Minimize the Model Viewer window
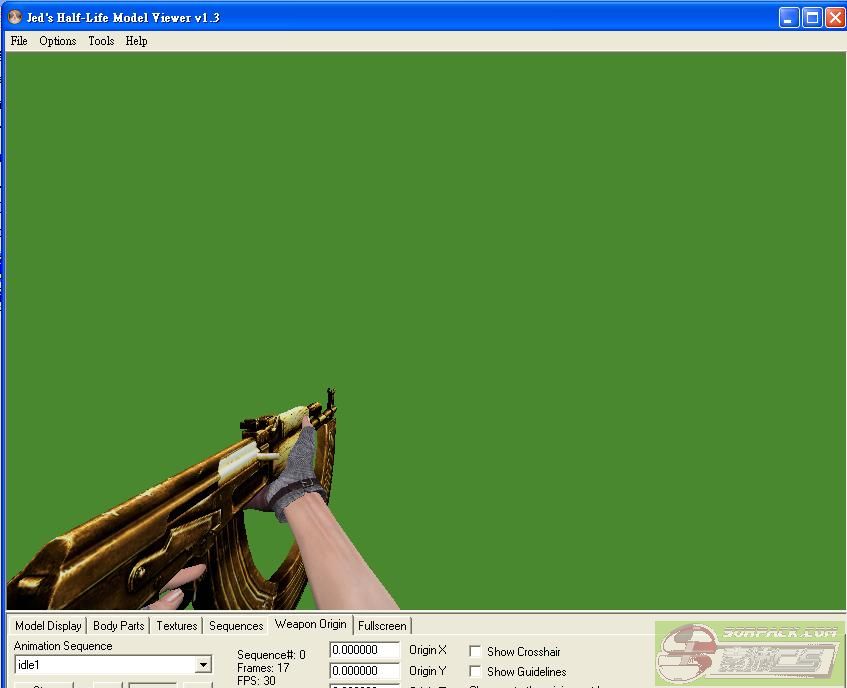This screenshot has width=847, height=688. [x=789, y=17]
